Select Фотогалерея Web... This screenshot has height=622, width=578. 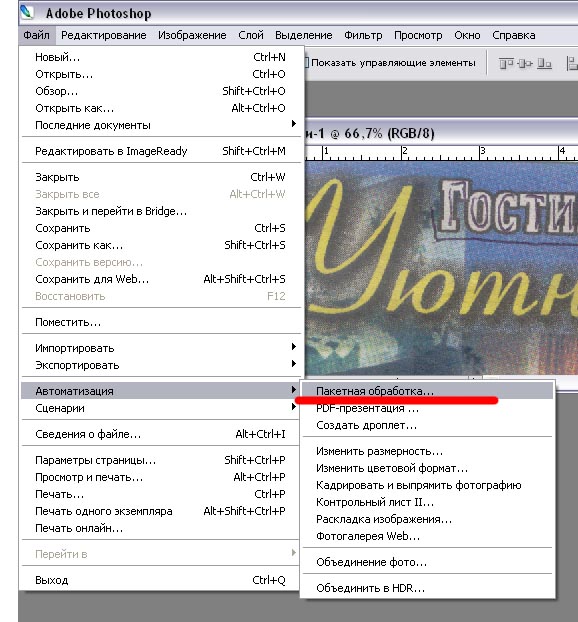click(x=428, y=537)
